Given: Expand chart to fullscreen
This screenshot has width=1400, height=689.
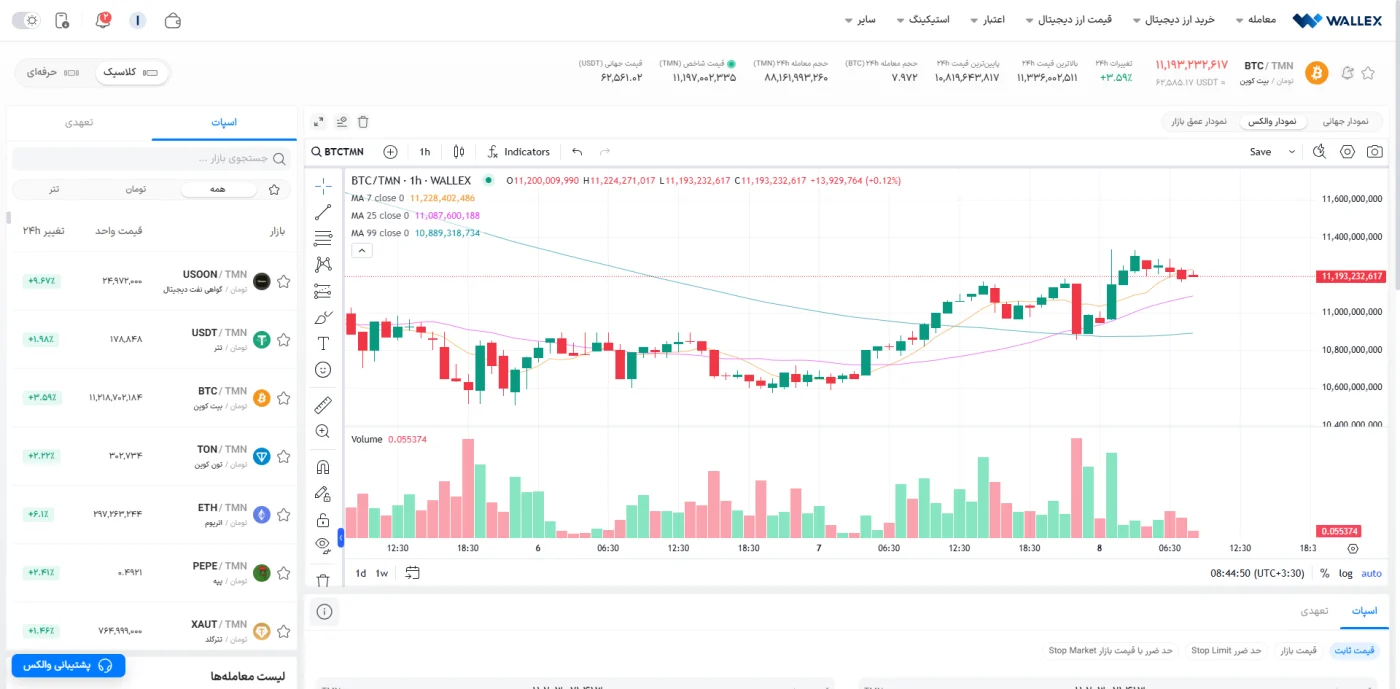Looking at the screenshot, I should coord(319,121).
